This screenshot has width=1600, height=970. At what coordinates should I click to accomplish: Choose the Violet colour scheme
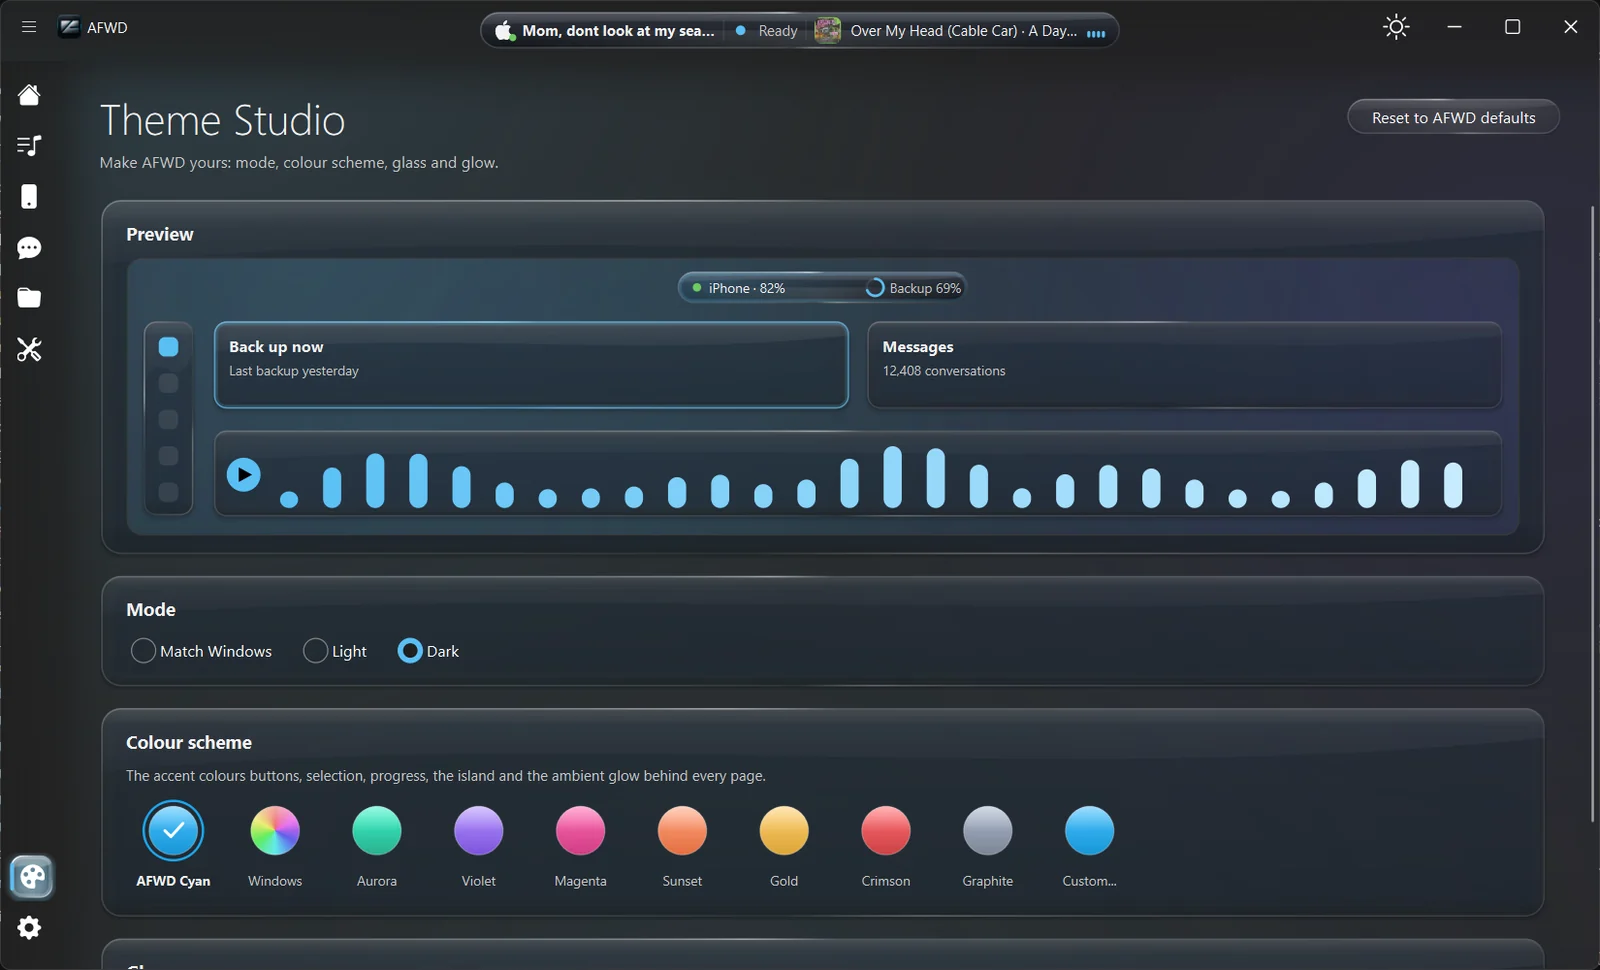479,831
